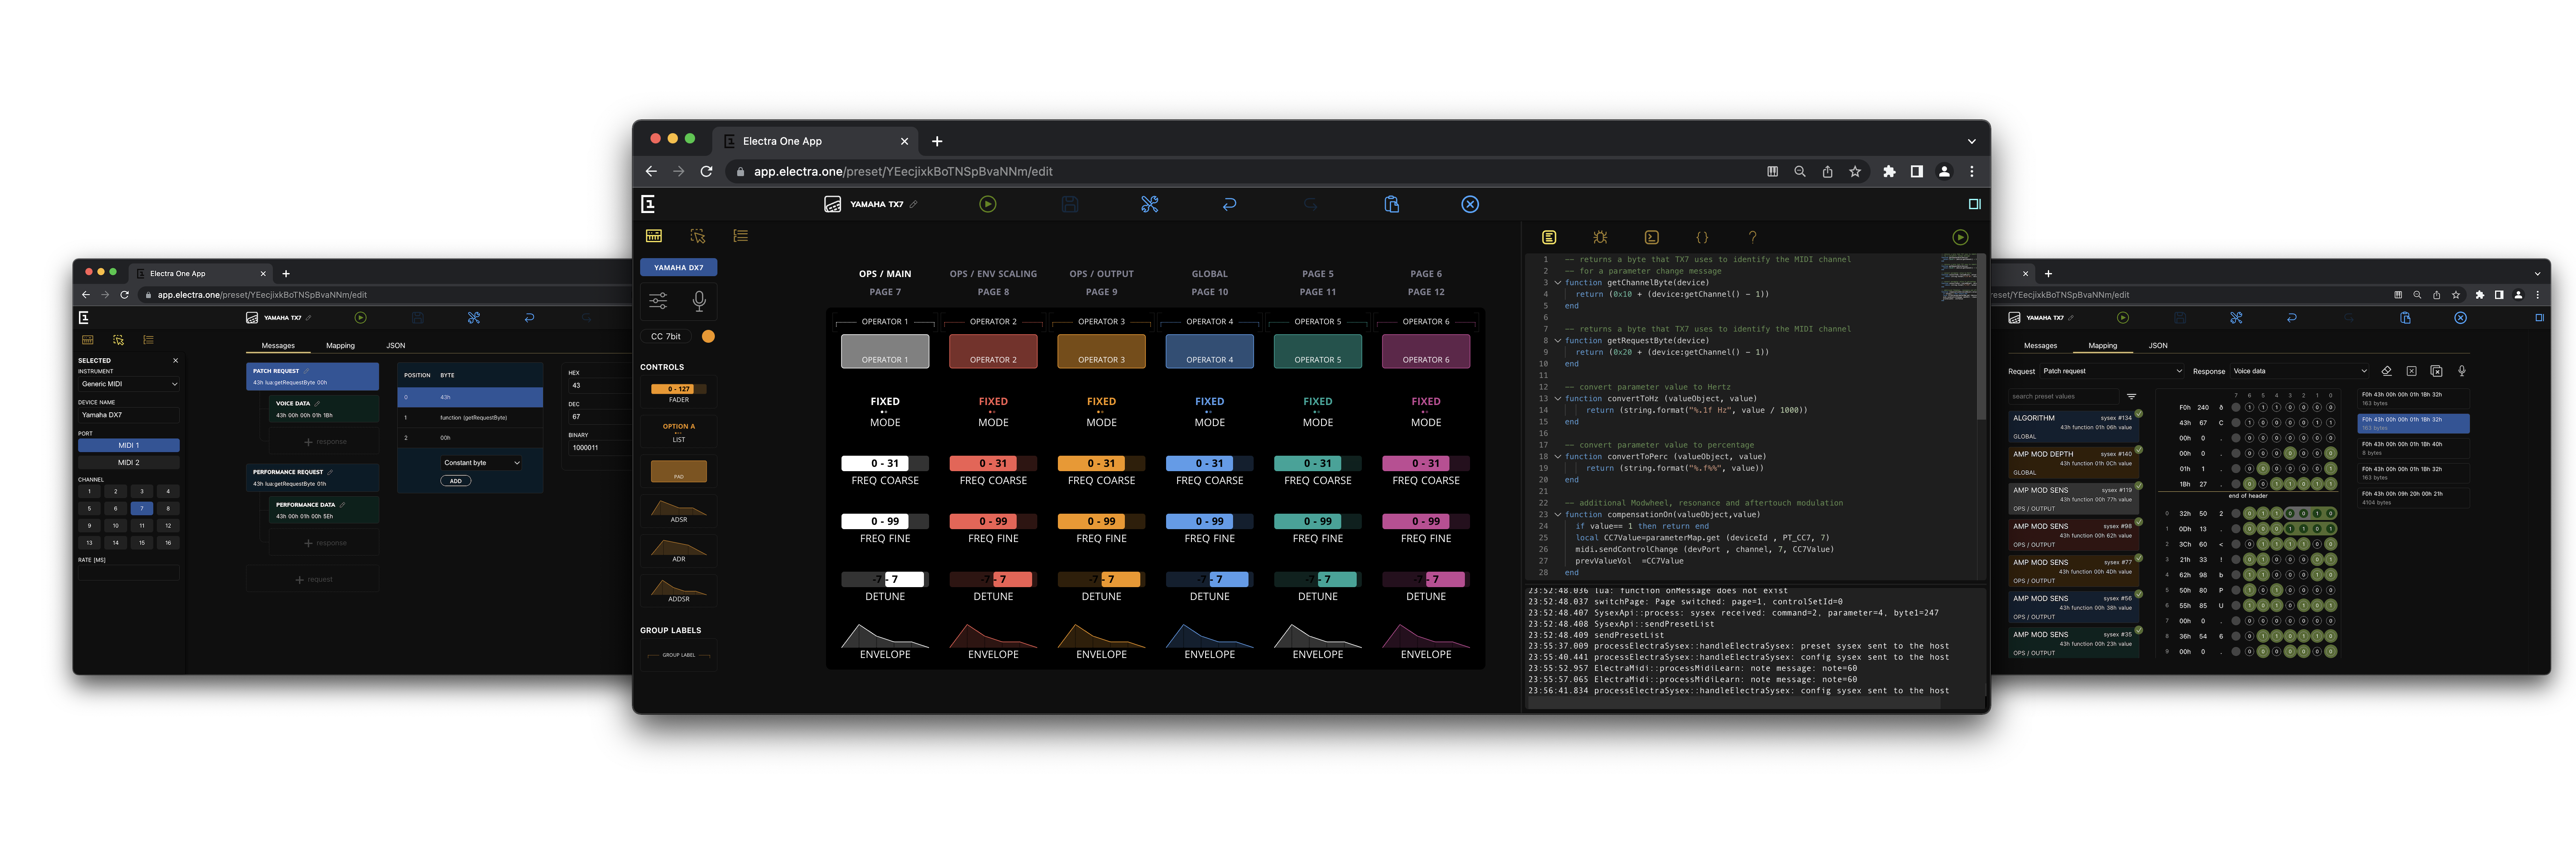2576x859 pixels.
Task: Select the MIDI 2 port
Action: (x=129, y=462)
